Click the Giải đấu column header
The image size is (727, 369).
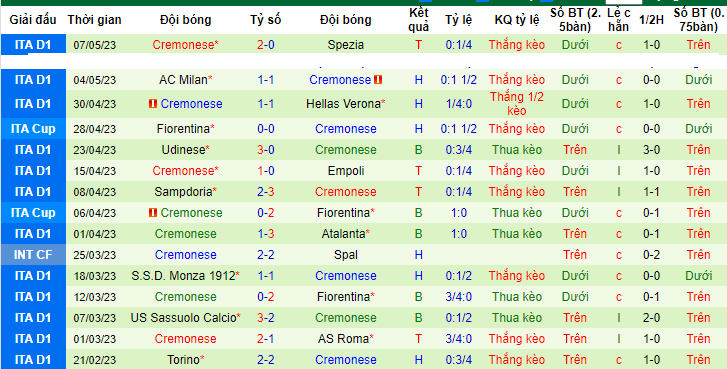coord(33,20)
